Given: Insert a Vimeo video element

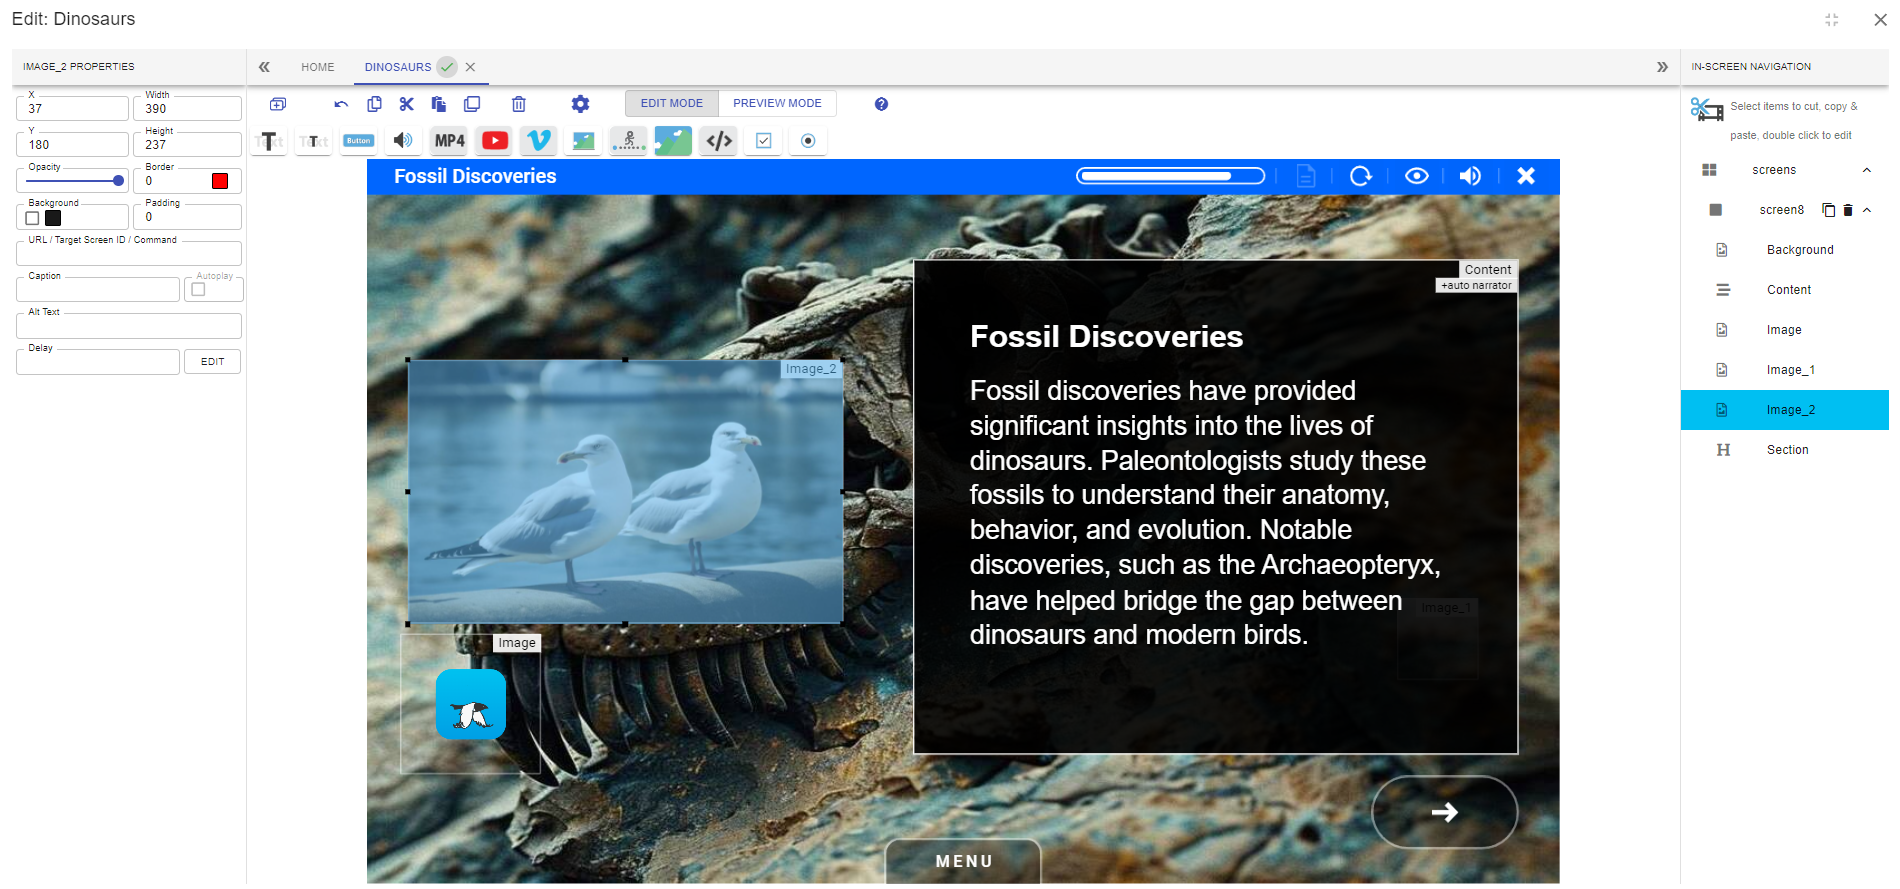Looking at the screenshot, I should point(539,141).
